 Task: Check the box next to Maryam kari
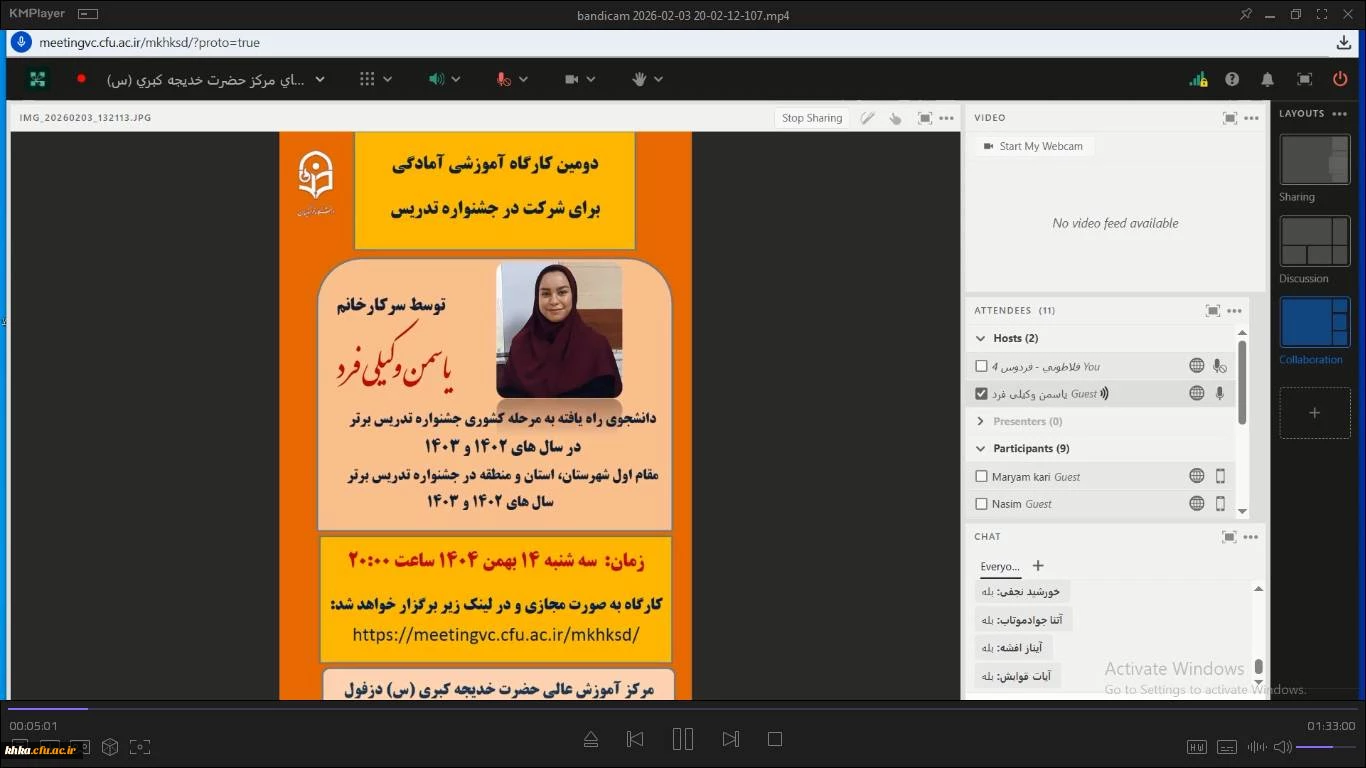[981, 477]
